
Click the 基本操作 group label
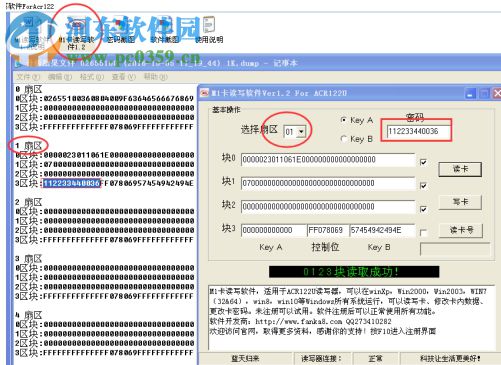coord(226,109)
